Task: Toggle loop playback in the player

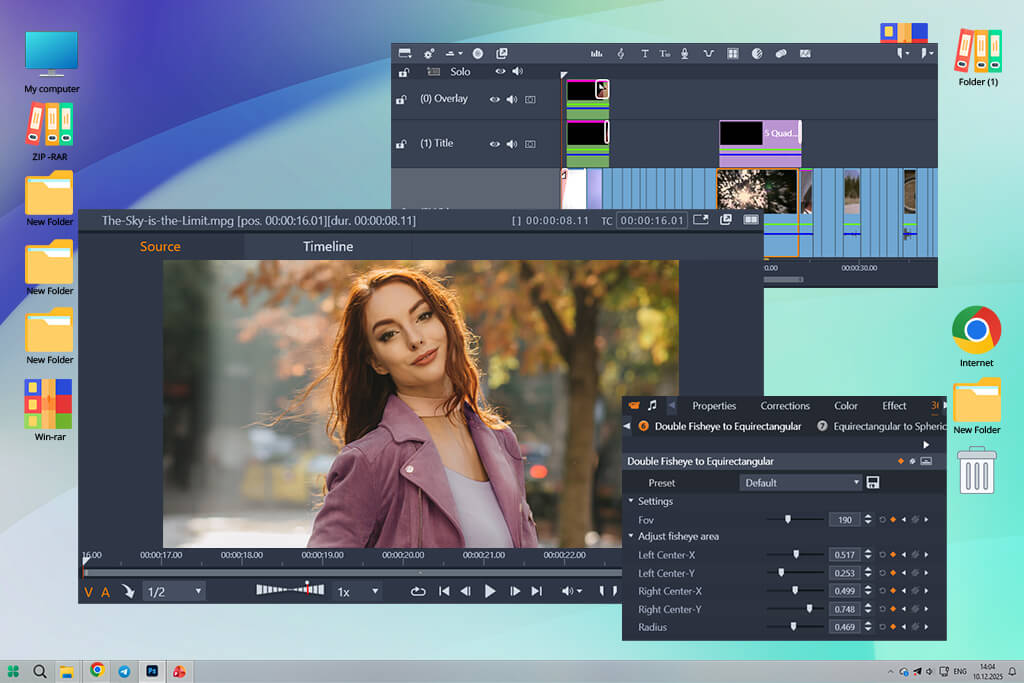Action: tap(418, 592)
